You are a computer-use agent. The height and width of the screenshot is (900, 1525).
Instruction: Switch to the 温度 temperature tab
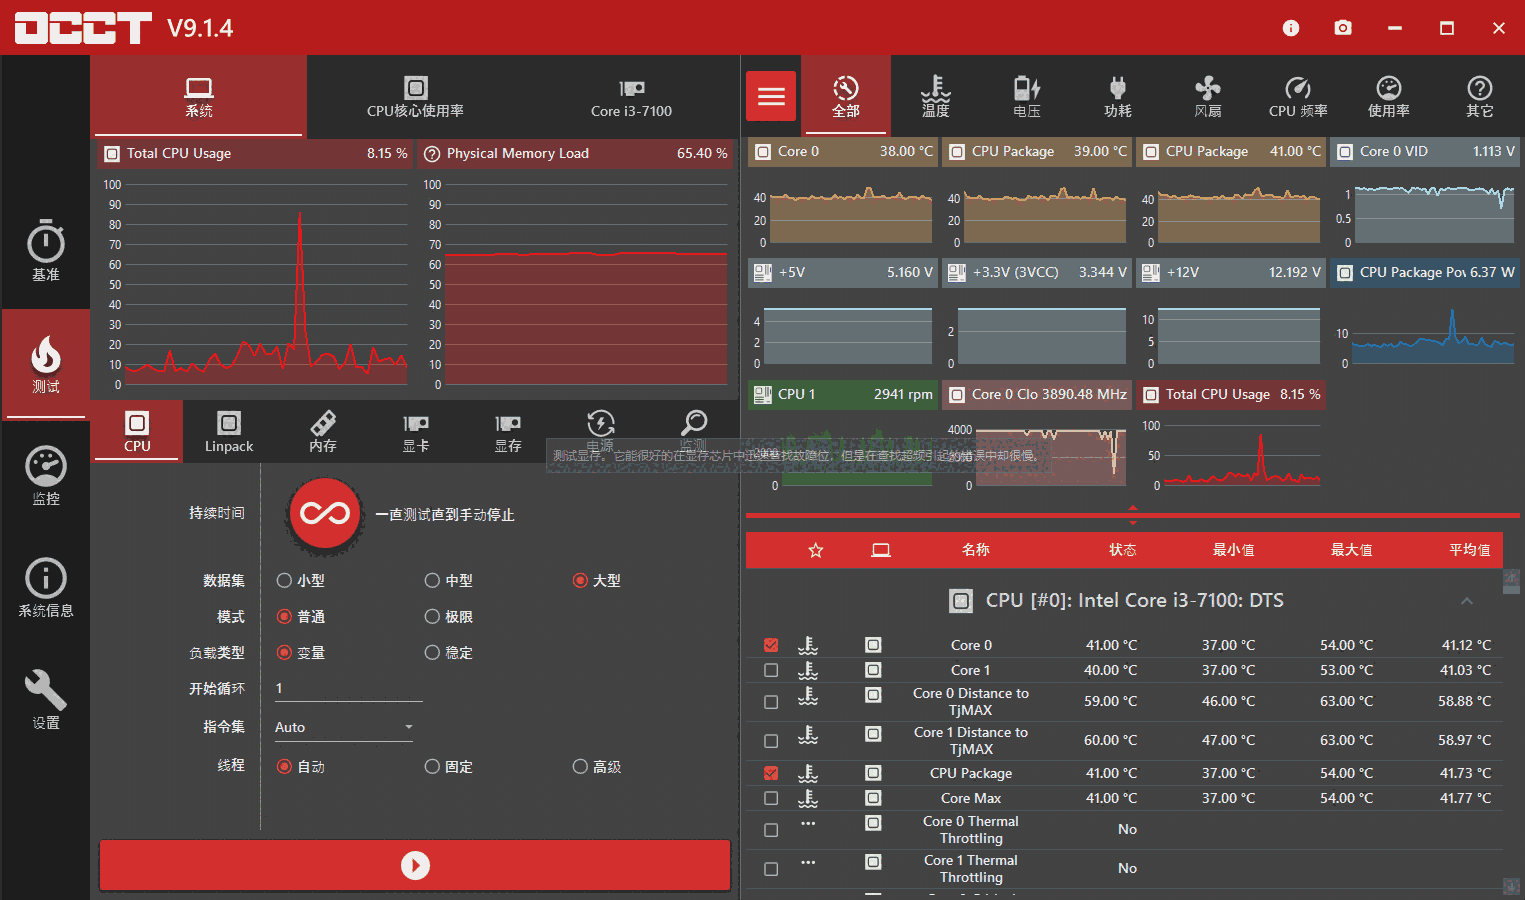pos(936,96)
